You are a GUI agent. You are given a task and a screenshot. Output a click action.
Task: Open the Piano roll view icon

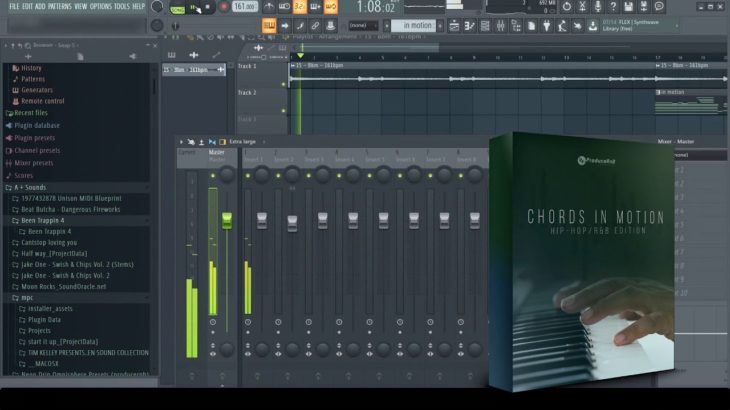click(x=469, y=26)
